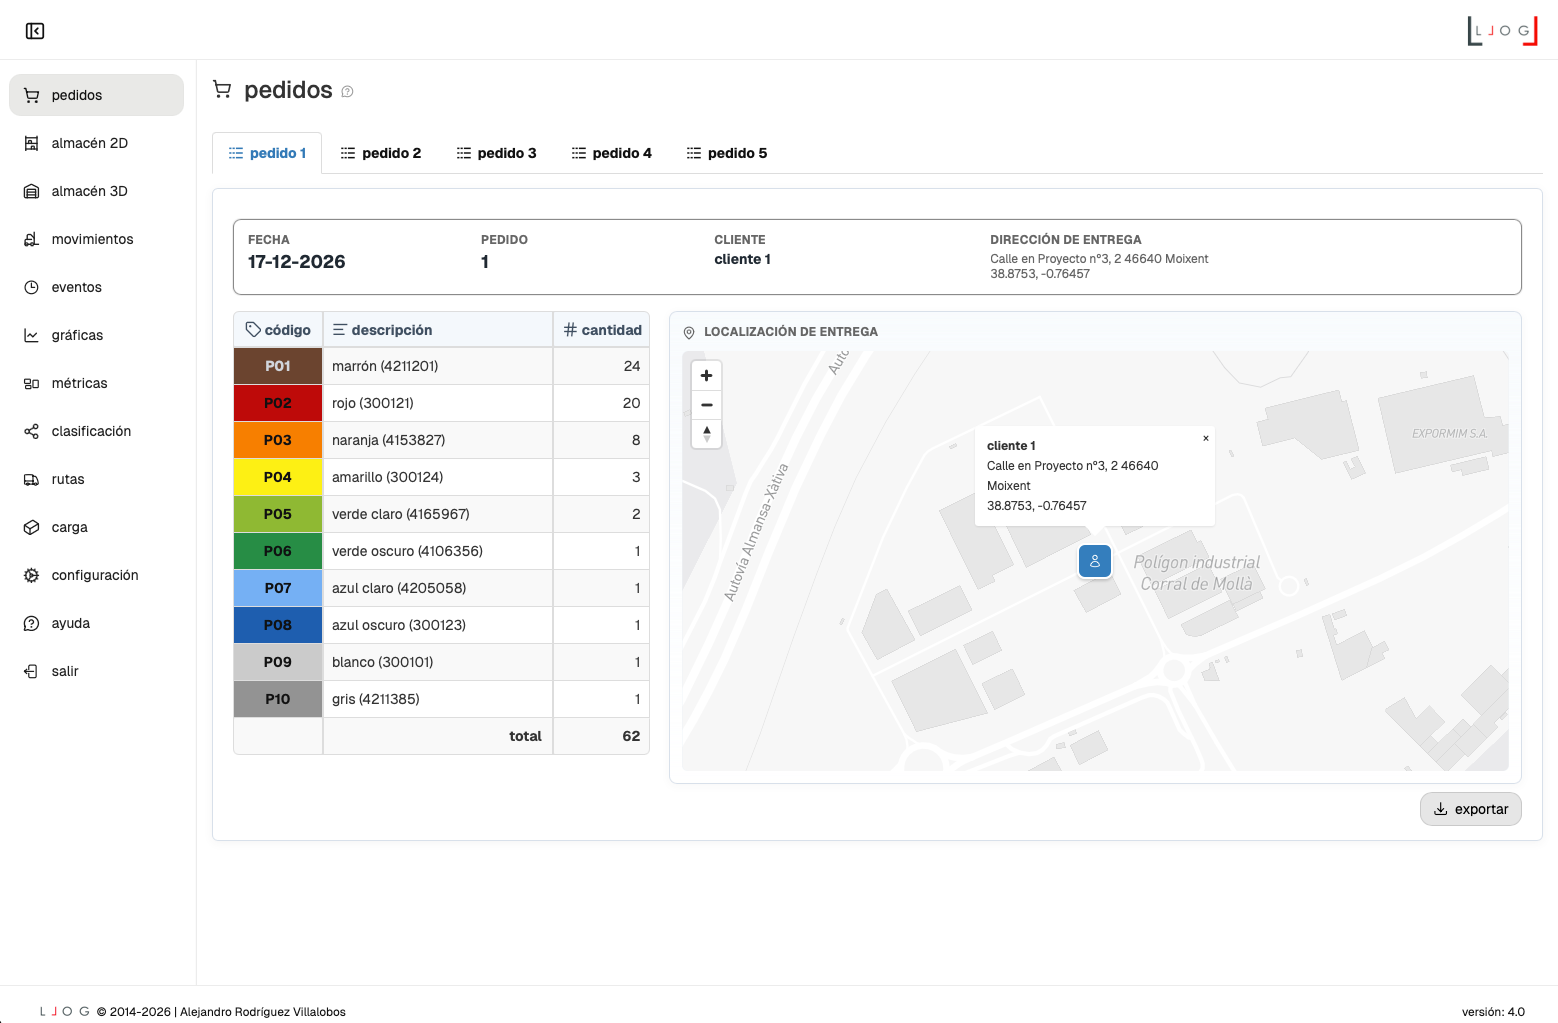Collapse the sidebar with the panel icon
Viewport: 1558px width, 1023px height.
(35, 31)
